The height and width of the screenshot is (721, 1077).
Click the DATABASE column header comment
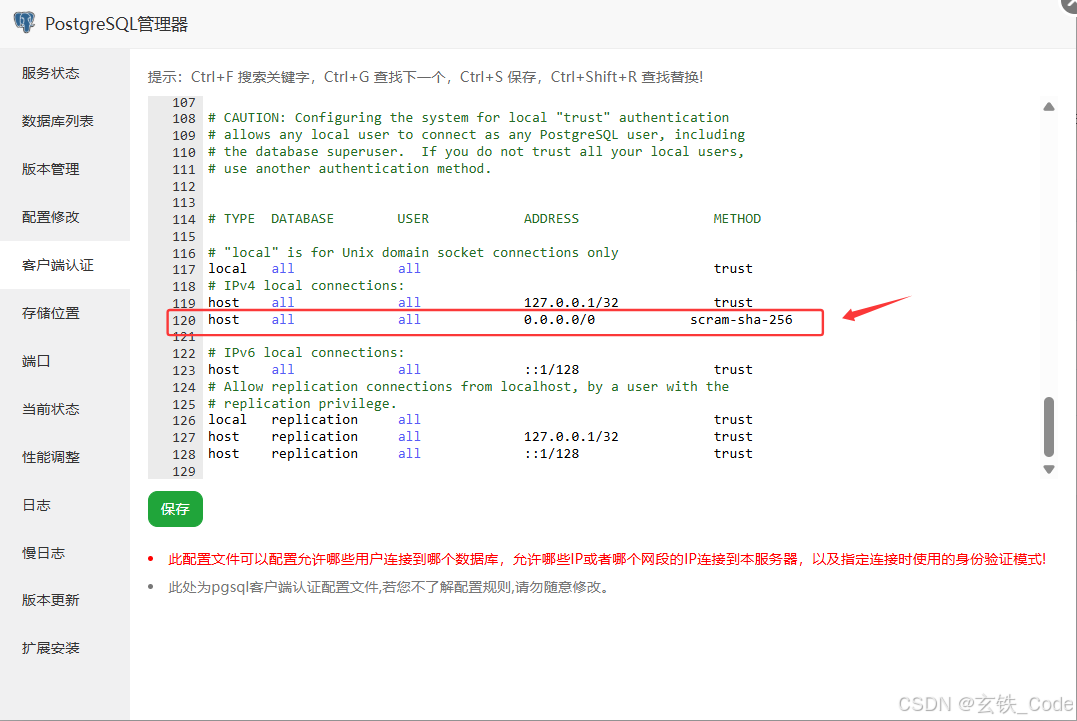[x=302, y=218]
